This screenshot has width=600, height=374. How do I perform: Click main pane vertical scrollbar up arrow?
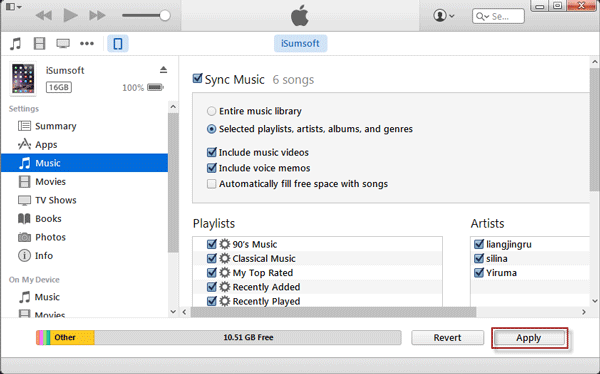[595, 62]
